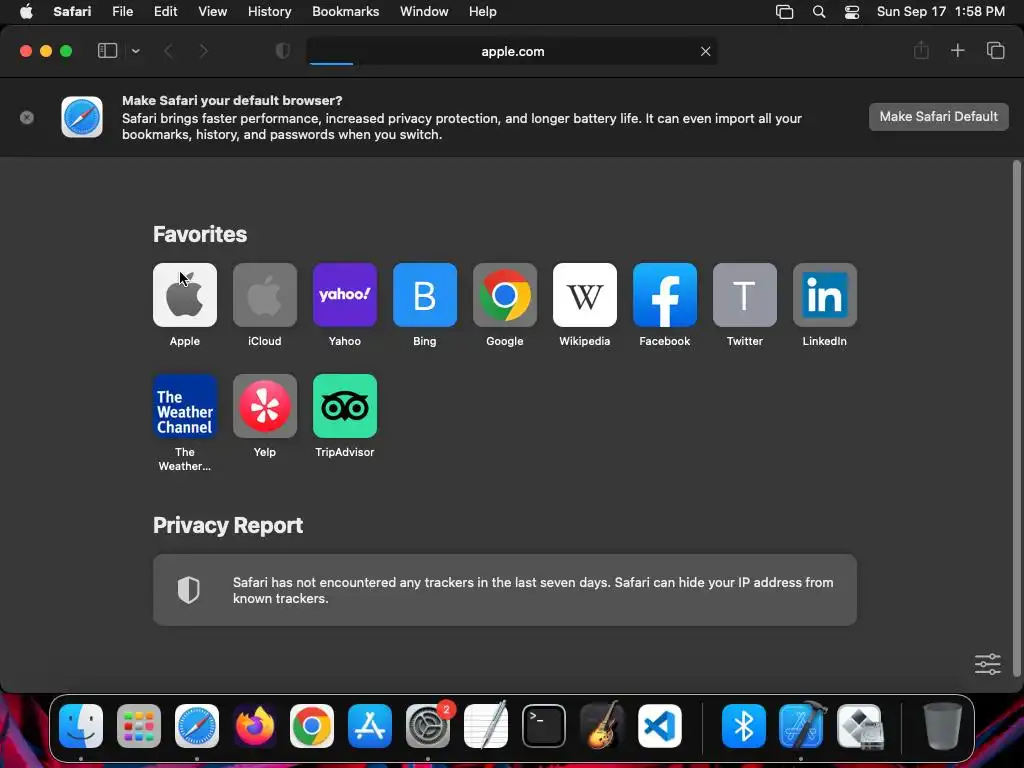1024x768 pixels.
Task: Open Xcode from the Dock
Action: pos(802,726)
